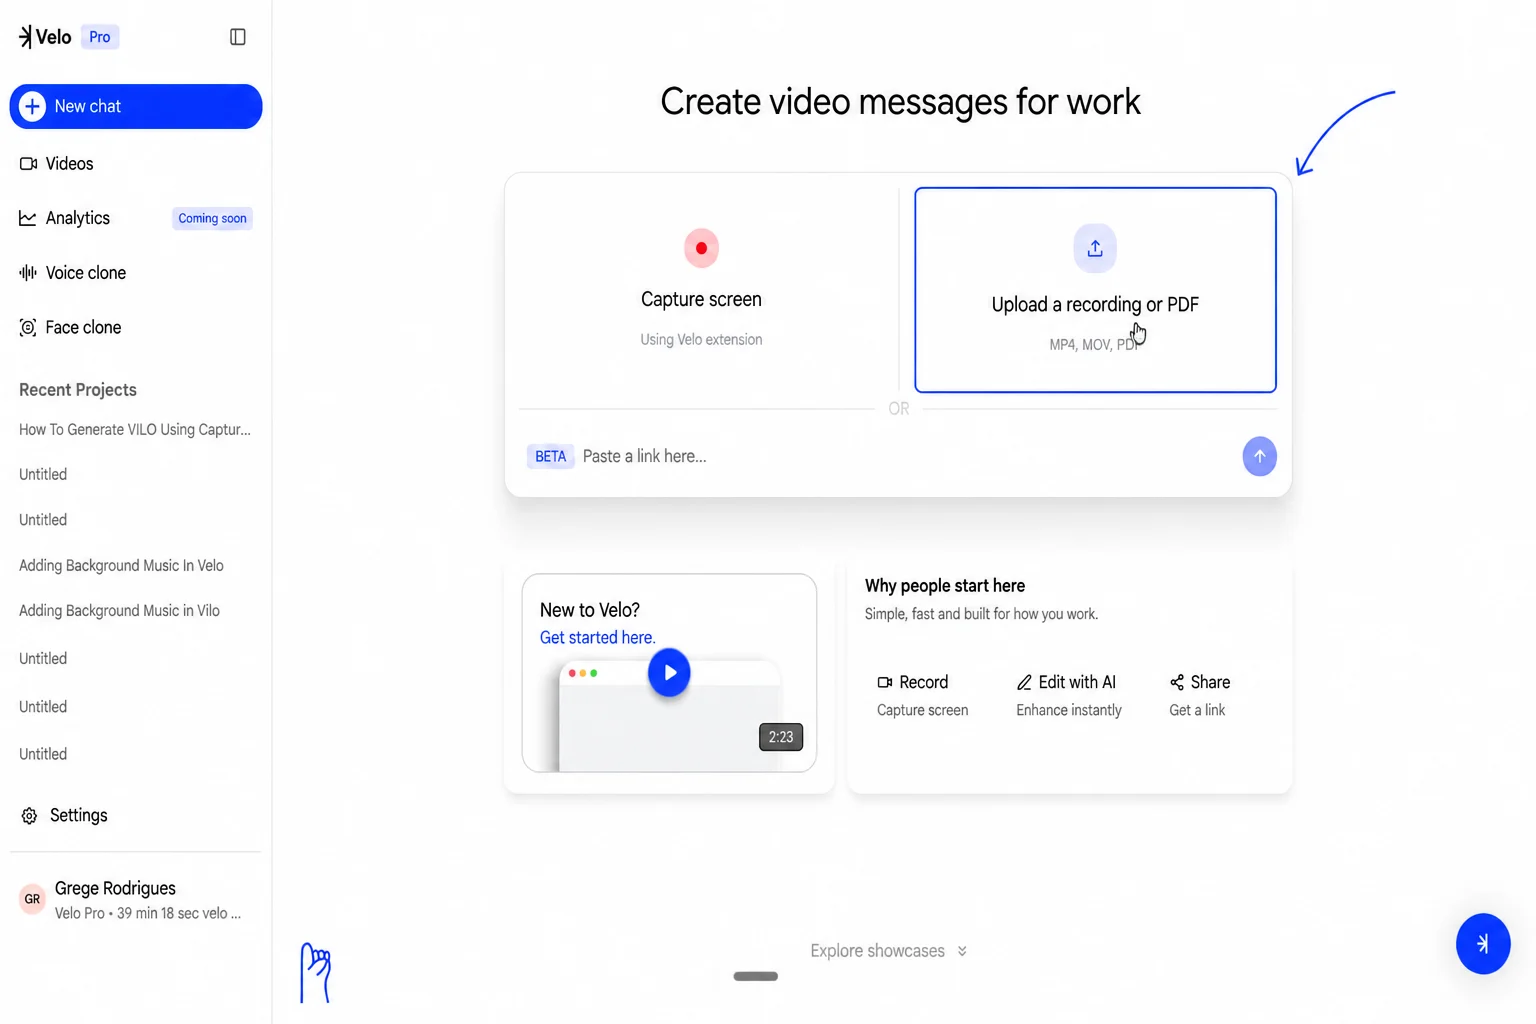Viewport: 1536px width, 1024px height.
Task: Expand Explore showcases
Action: [888, 951]
